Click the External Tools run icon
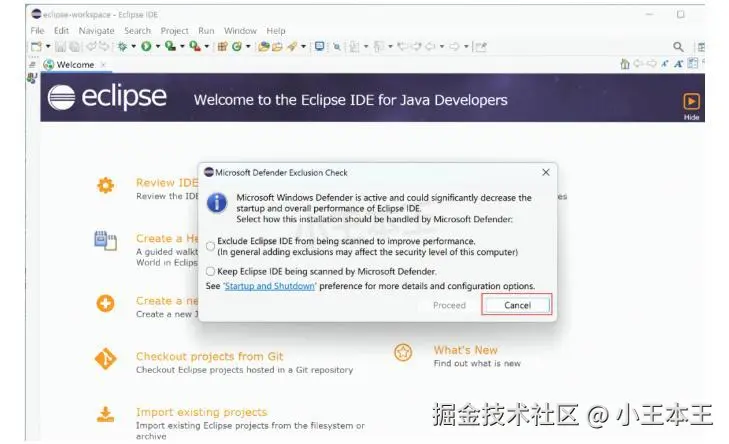This screenshot has height=444, width=729. tap(195, 46)
